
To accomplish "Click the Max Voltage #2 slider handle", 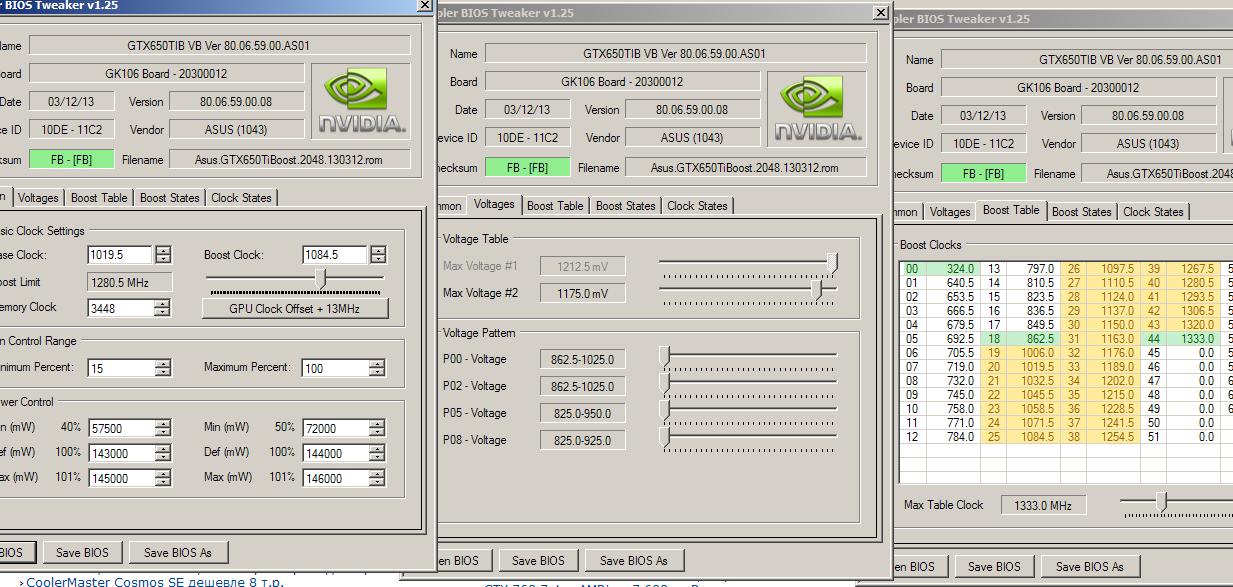I will (x=818, y=290).
